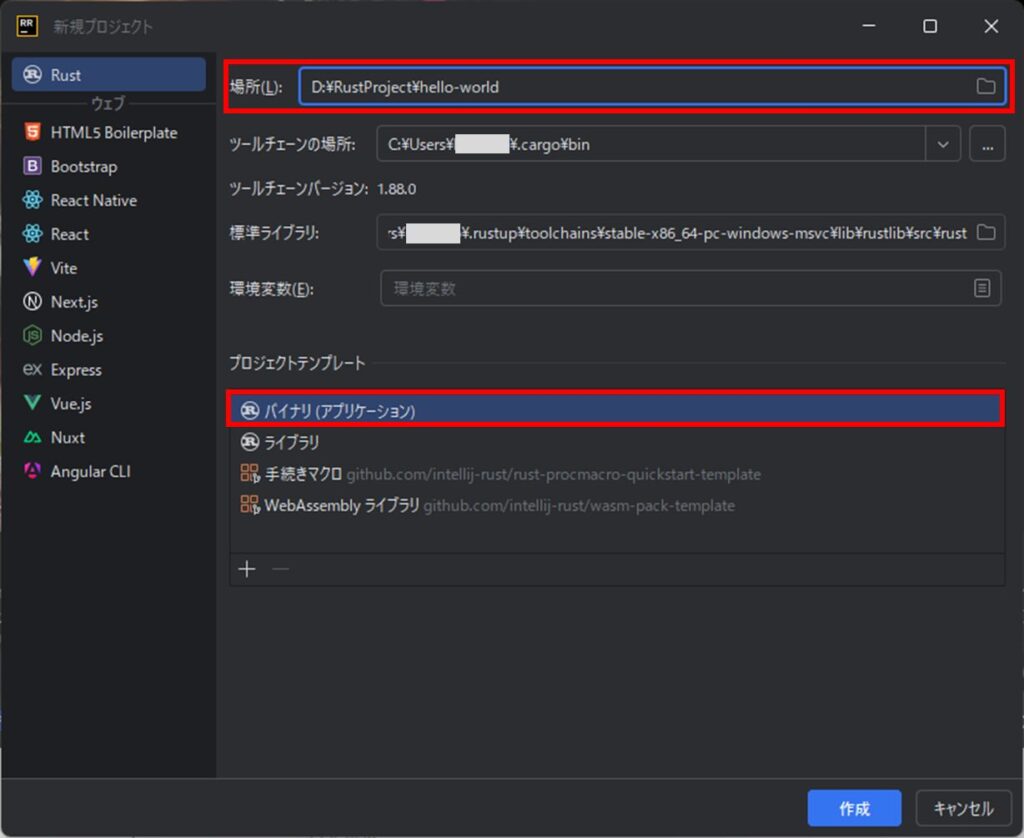Screen dimensions: 1024x838
Task: Select Rust project type in sidebar
Action: pos(108,74)
